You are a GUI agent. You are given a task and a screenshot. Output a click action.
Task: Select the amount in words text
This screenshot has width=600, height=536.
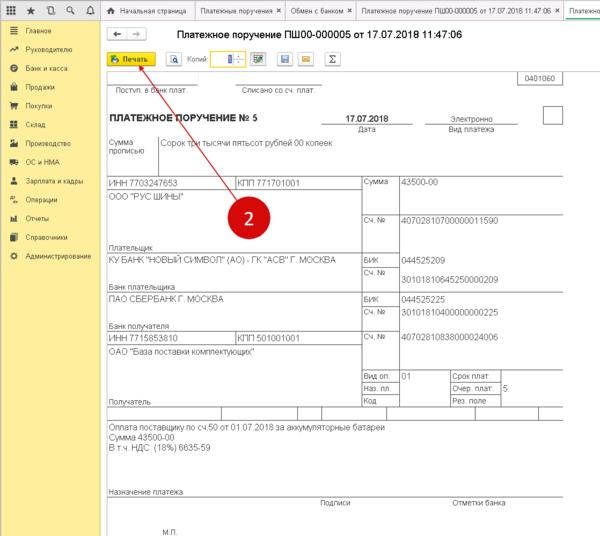click(x=246, y=143)
